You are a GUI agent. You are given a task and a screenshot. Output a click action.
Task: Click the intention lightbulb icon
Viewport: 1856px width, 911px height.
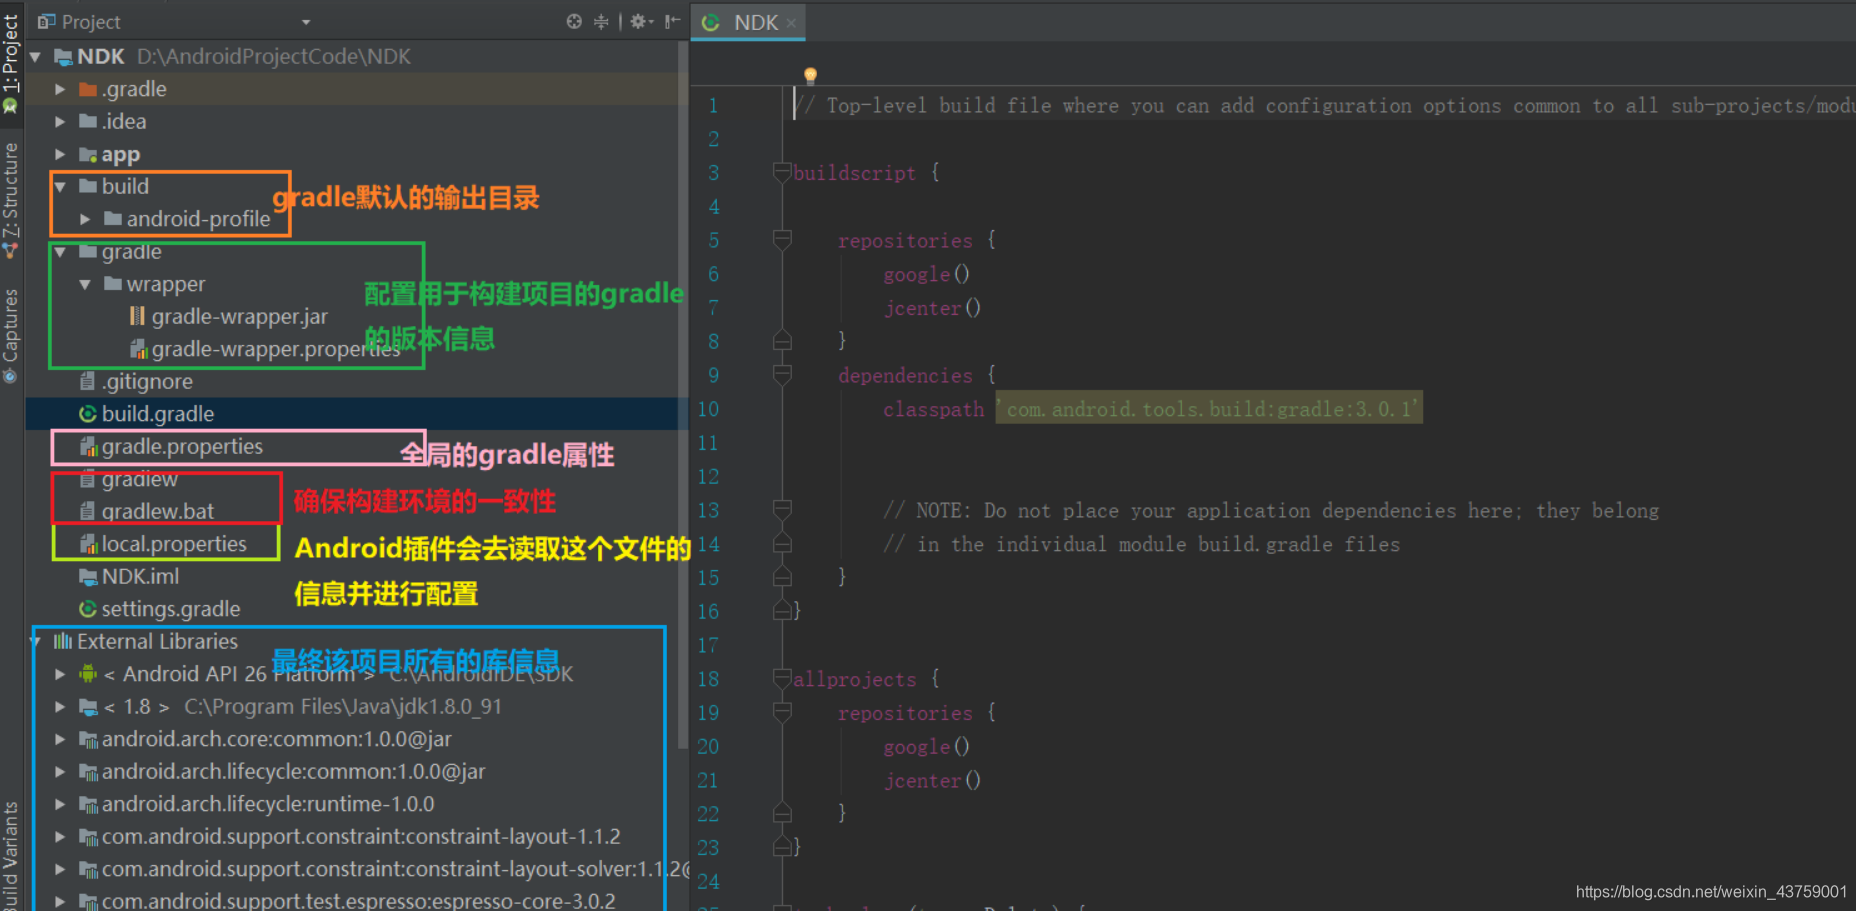pos(810,76)
